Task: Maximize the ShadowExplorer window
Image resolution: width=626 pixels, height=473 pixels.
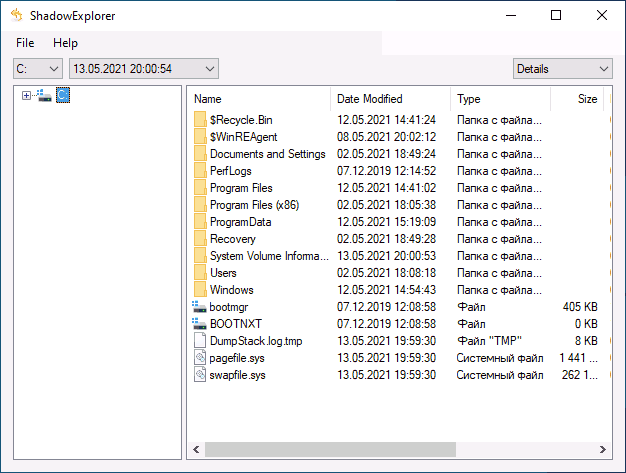Action: [x=556, y=16]
